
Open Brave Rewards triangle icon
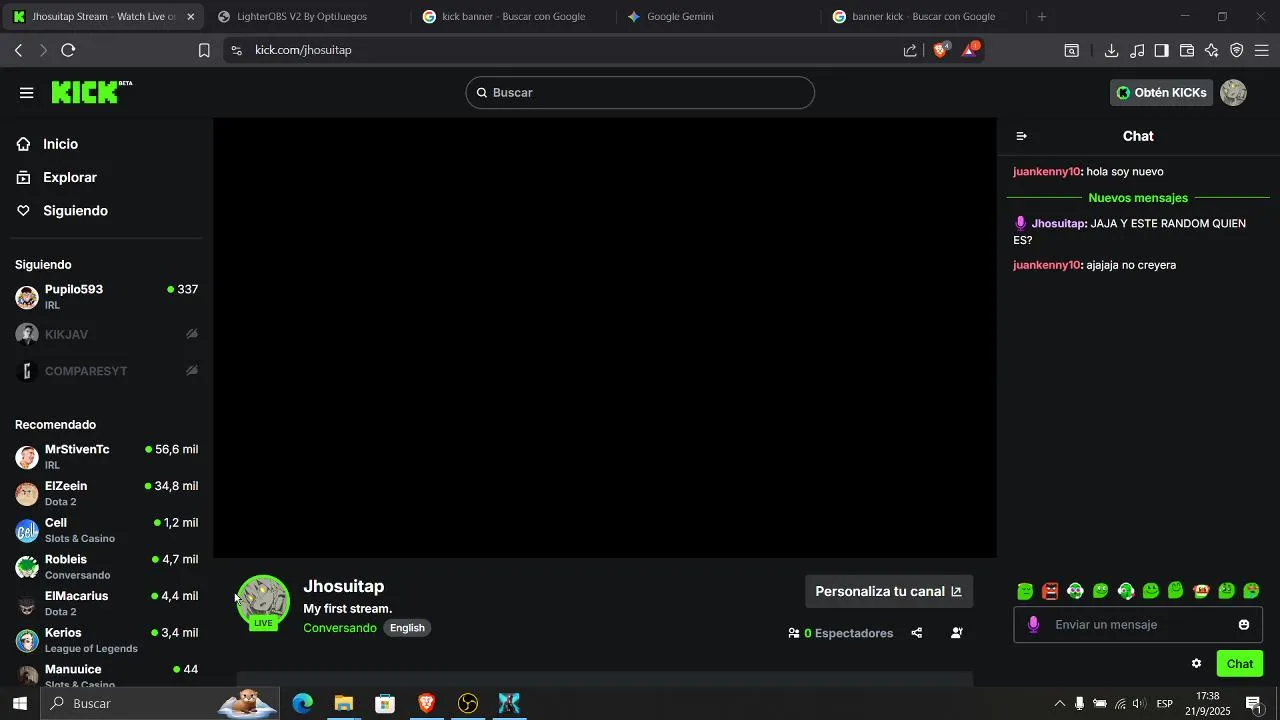coord(970,50)
